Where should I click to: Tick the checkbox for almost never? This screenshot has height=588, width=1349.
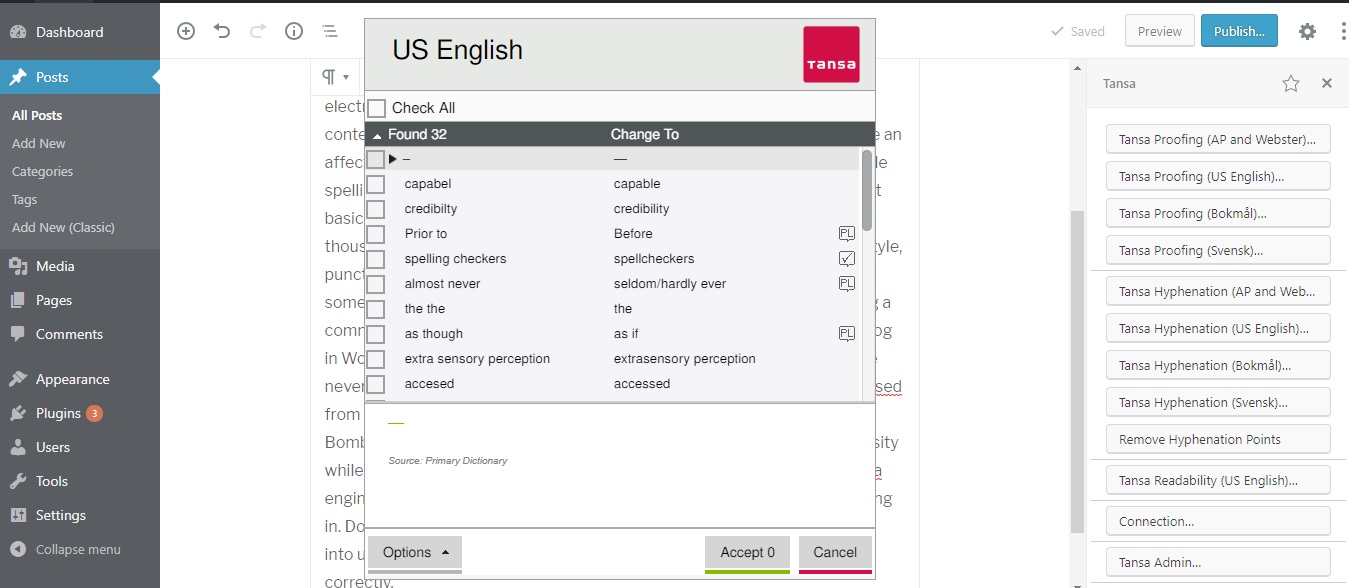[375, 284]
